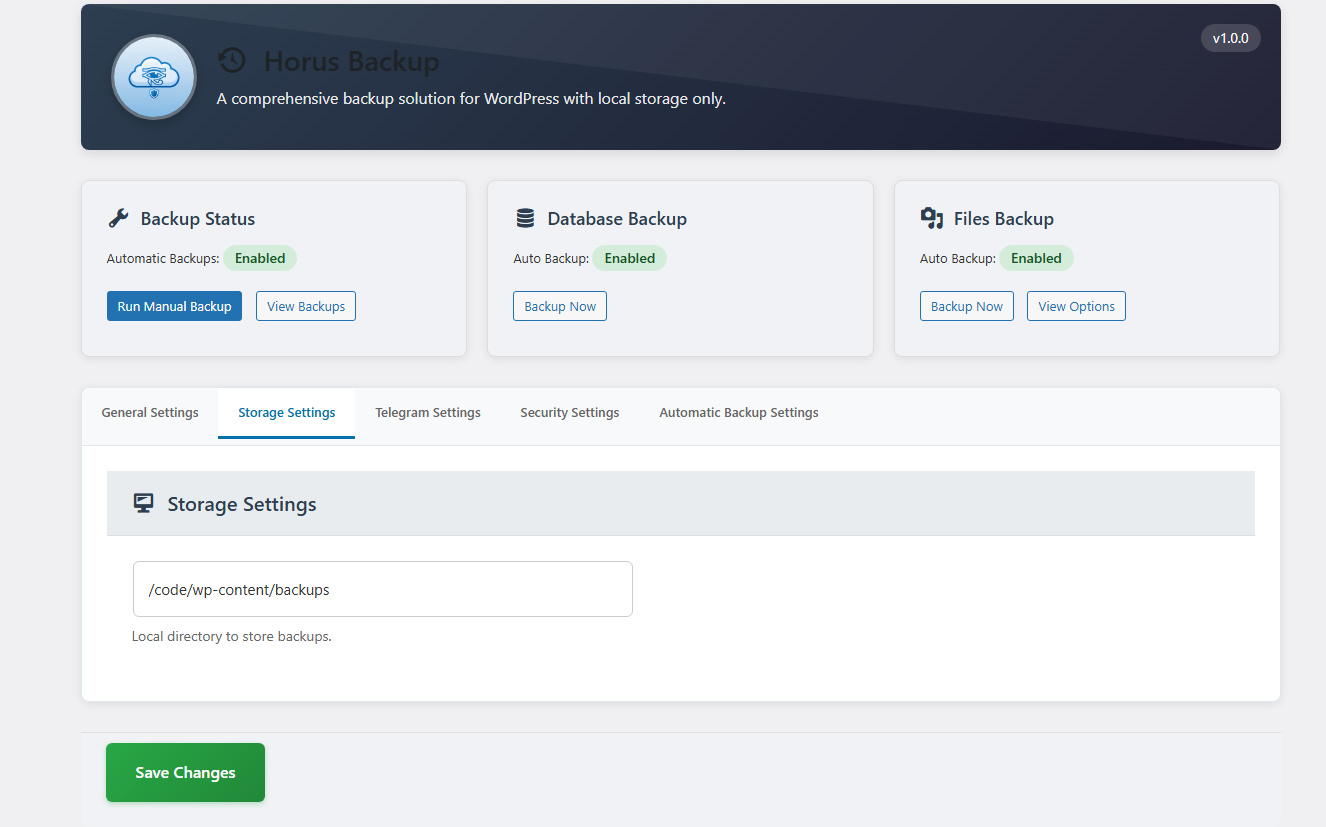Focus the backup directory path field
Image resolution: width=1326 pixels, height=827 pixels.
click(383, 589)
